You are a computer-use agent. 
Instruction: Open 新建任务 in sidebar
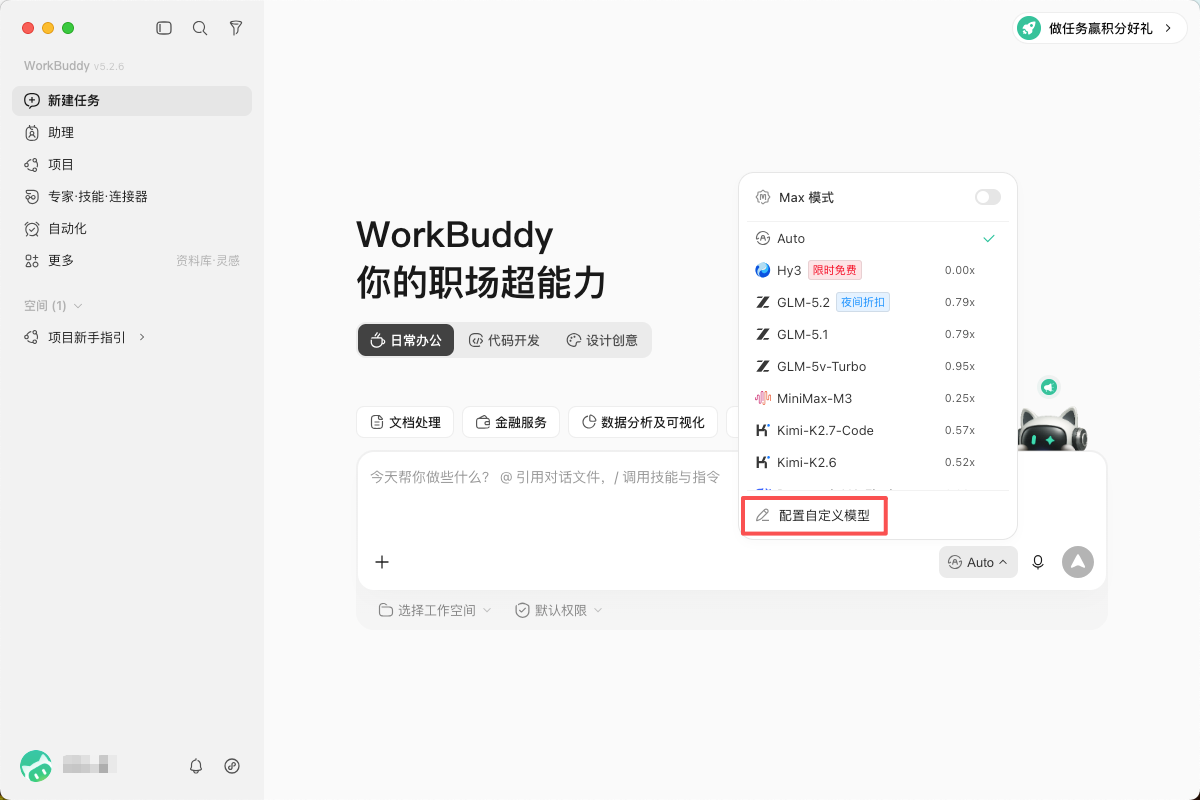(132, 101)
